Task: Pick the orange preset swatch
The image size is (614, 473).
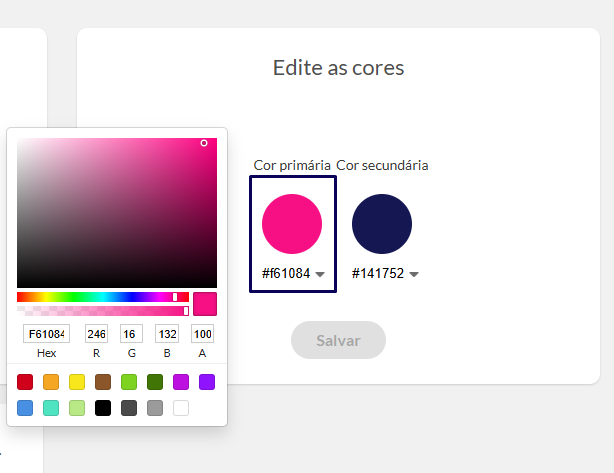Action: tap(51, 382)
